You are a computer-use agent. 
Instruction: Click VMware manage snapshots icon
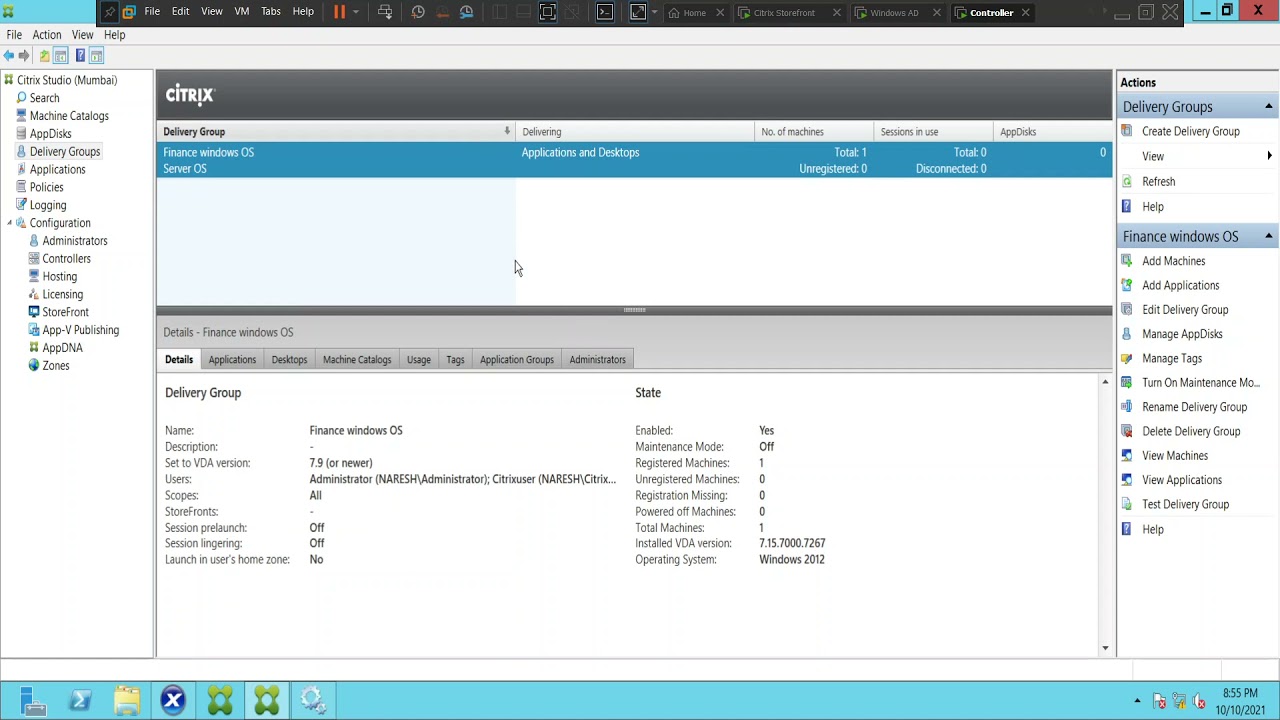[x=466, y=12]
